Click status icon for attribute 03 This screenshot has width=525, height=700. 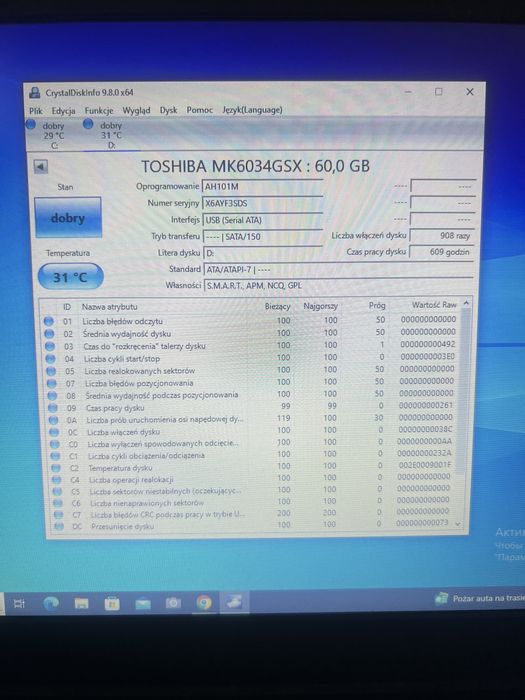coord(50,346)
